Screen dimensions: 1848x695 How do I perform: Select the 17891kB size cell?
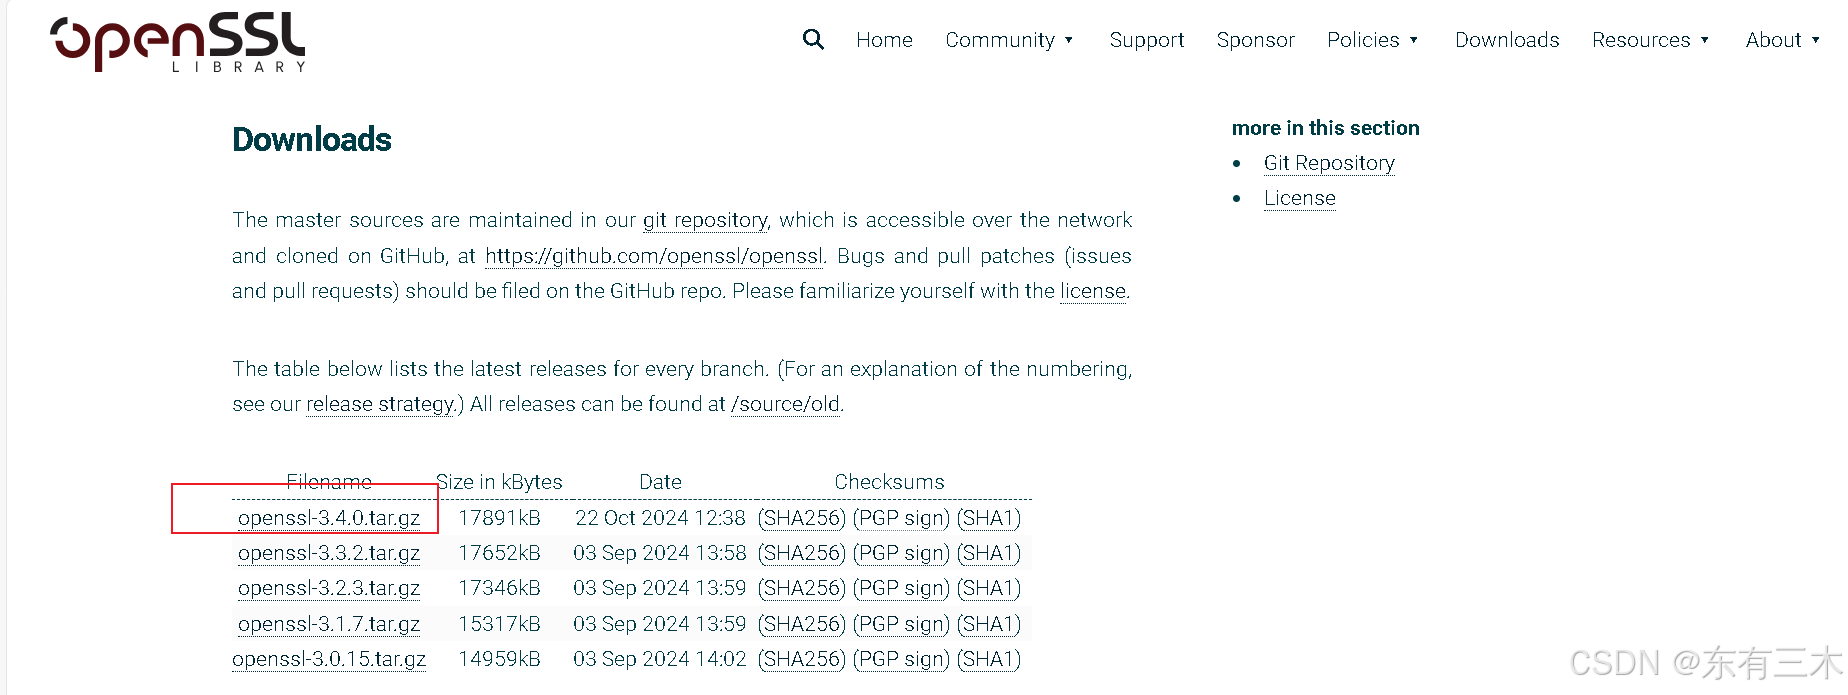[x=499, y=518]
